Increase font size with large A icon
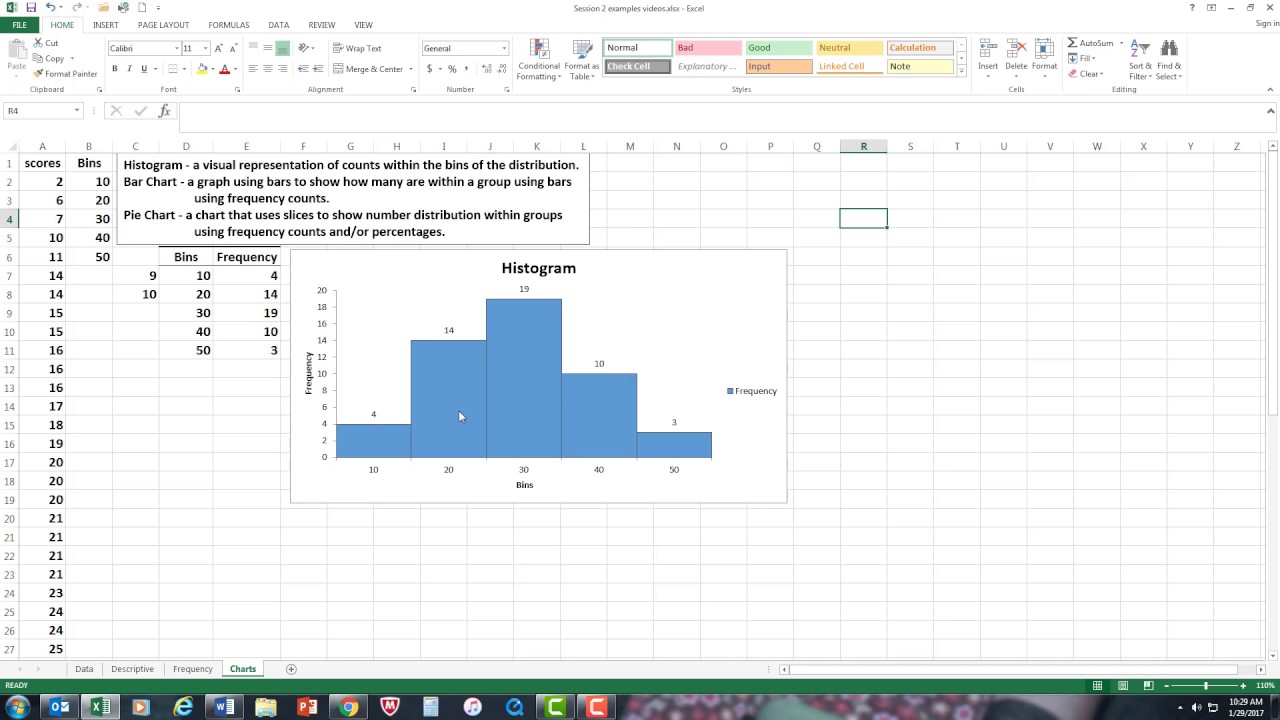This screenshot has height=720, width=1280. (218, 48)
